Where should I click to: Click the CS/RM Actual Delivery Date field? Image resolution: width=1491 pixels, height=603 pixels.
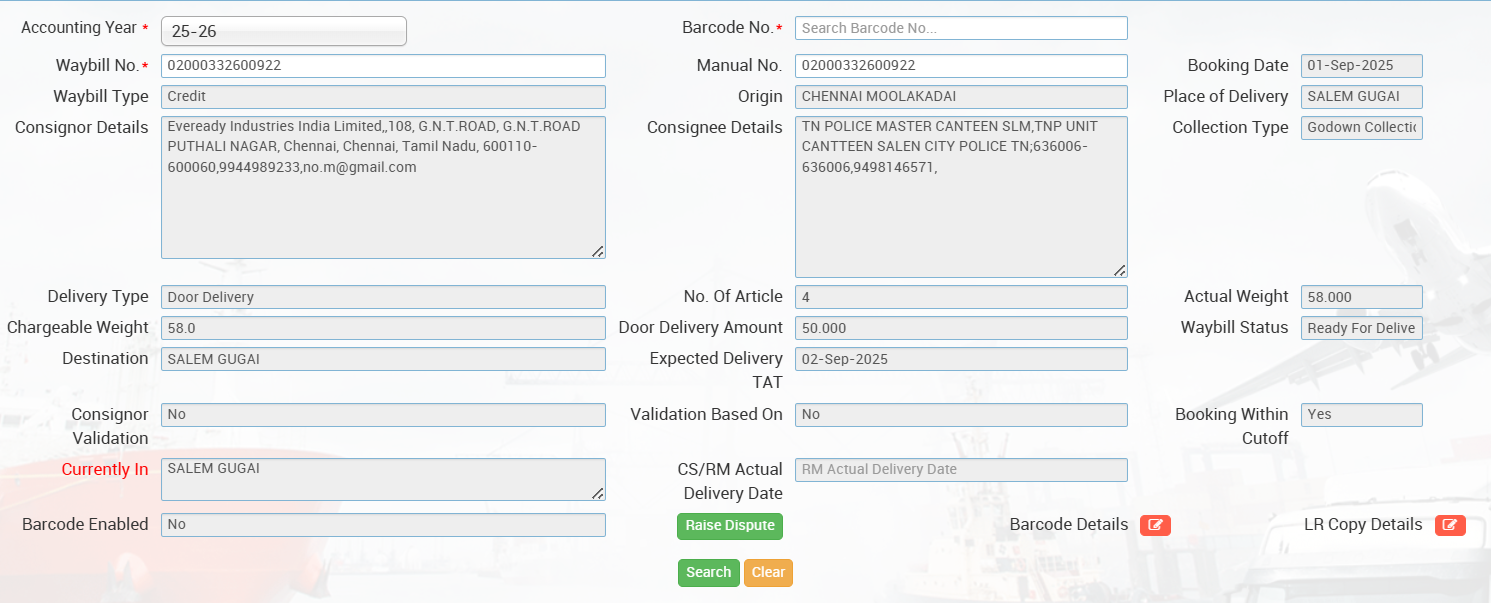point(961,470)
